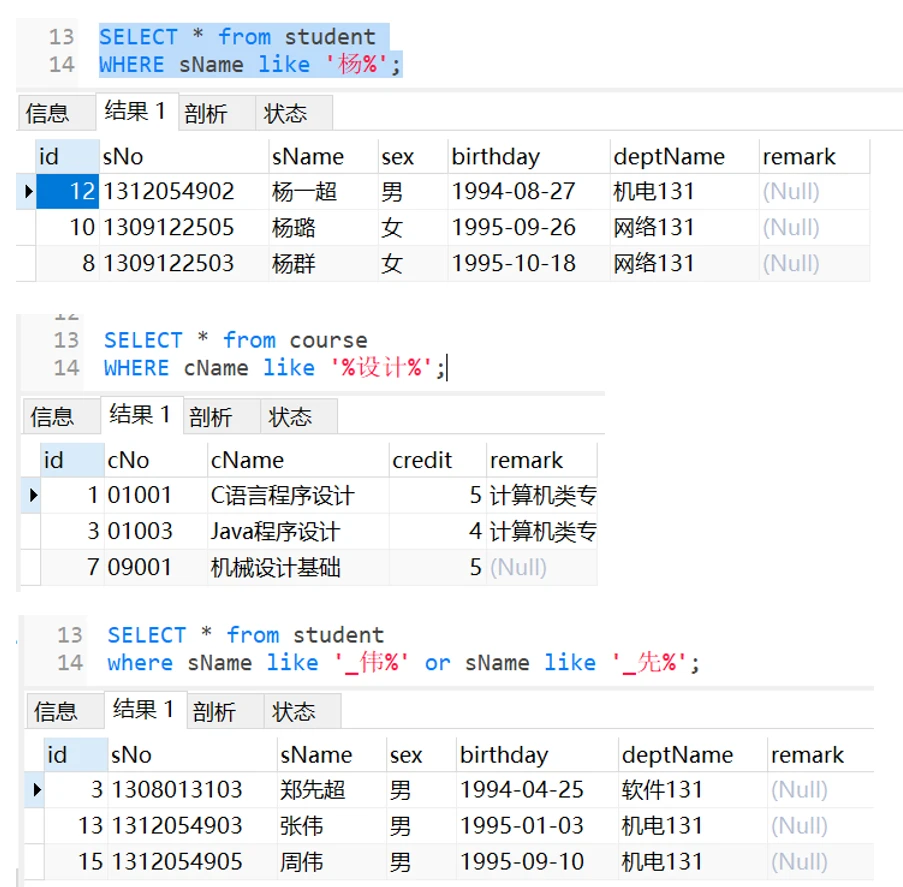This screenshot has height=887, width=903.
Task: Click the row indicator arrow next to C语言程序设计
Action: pos(33,495)
